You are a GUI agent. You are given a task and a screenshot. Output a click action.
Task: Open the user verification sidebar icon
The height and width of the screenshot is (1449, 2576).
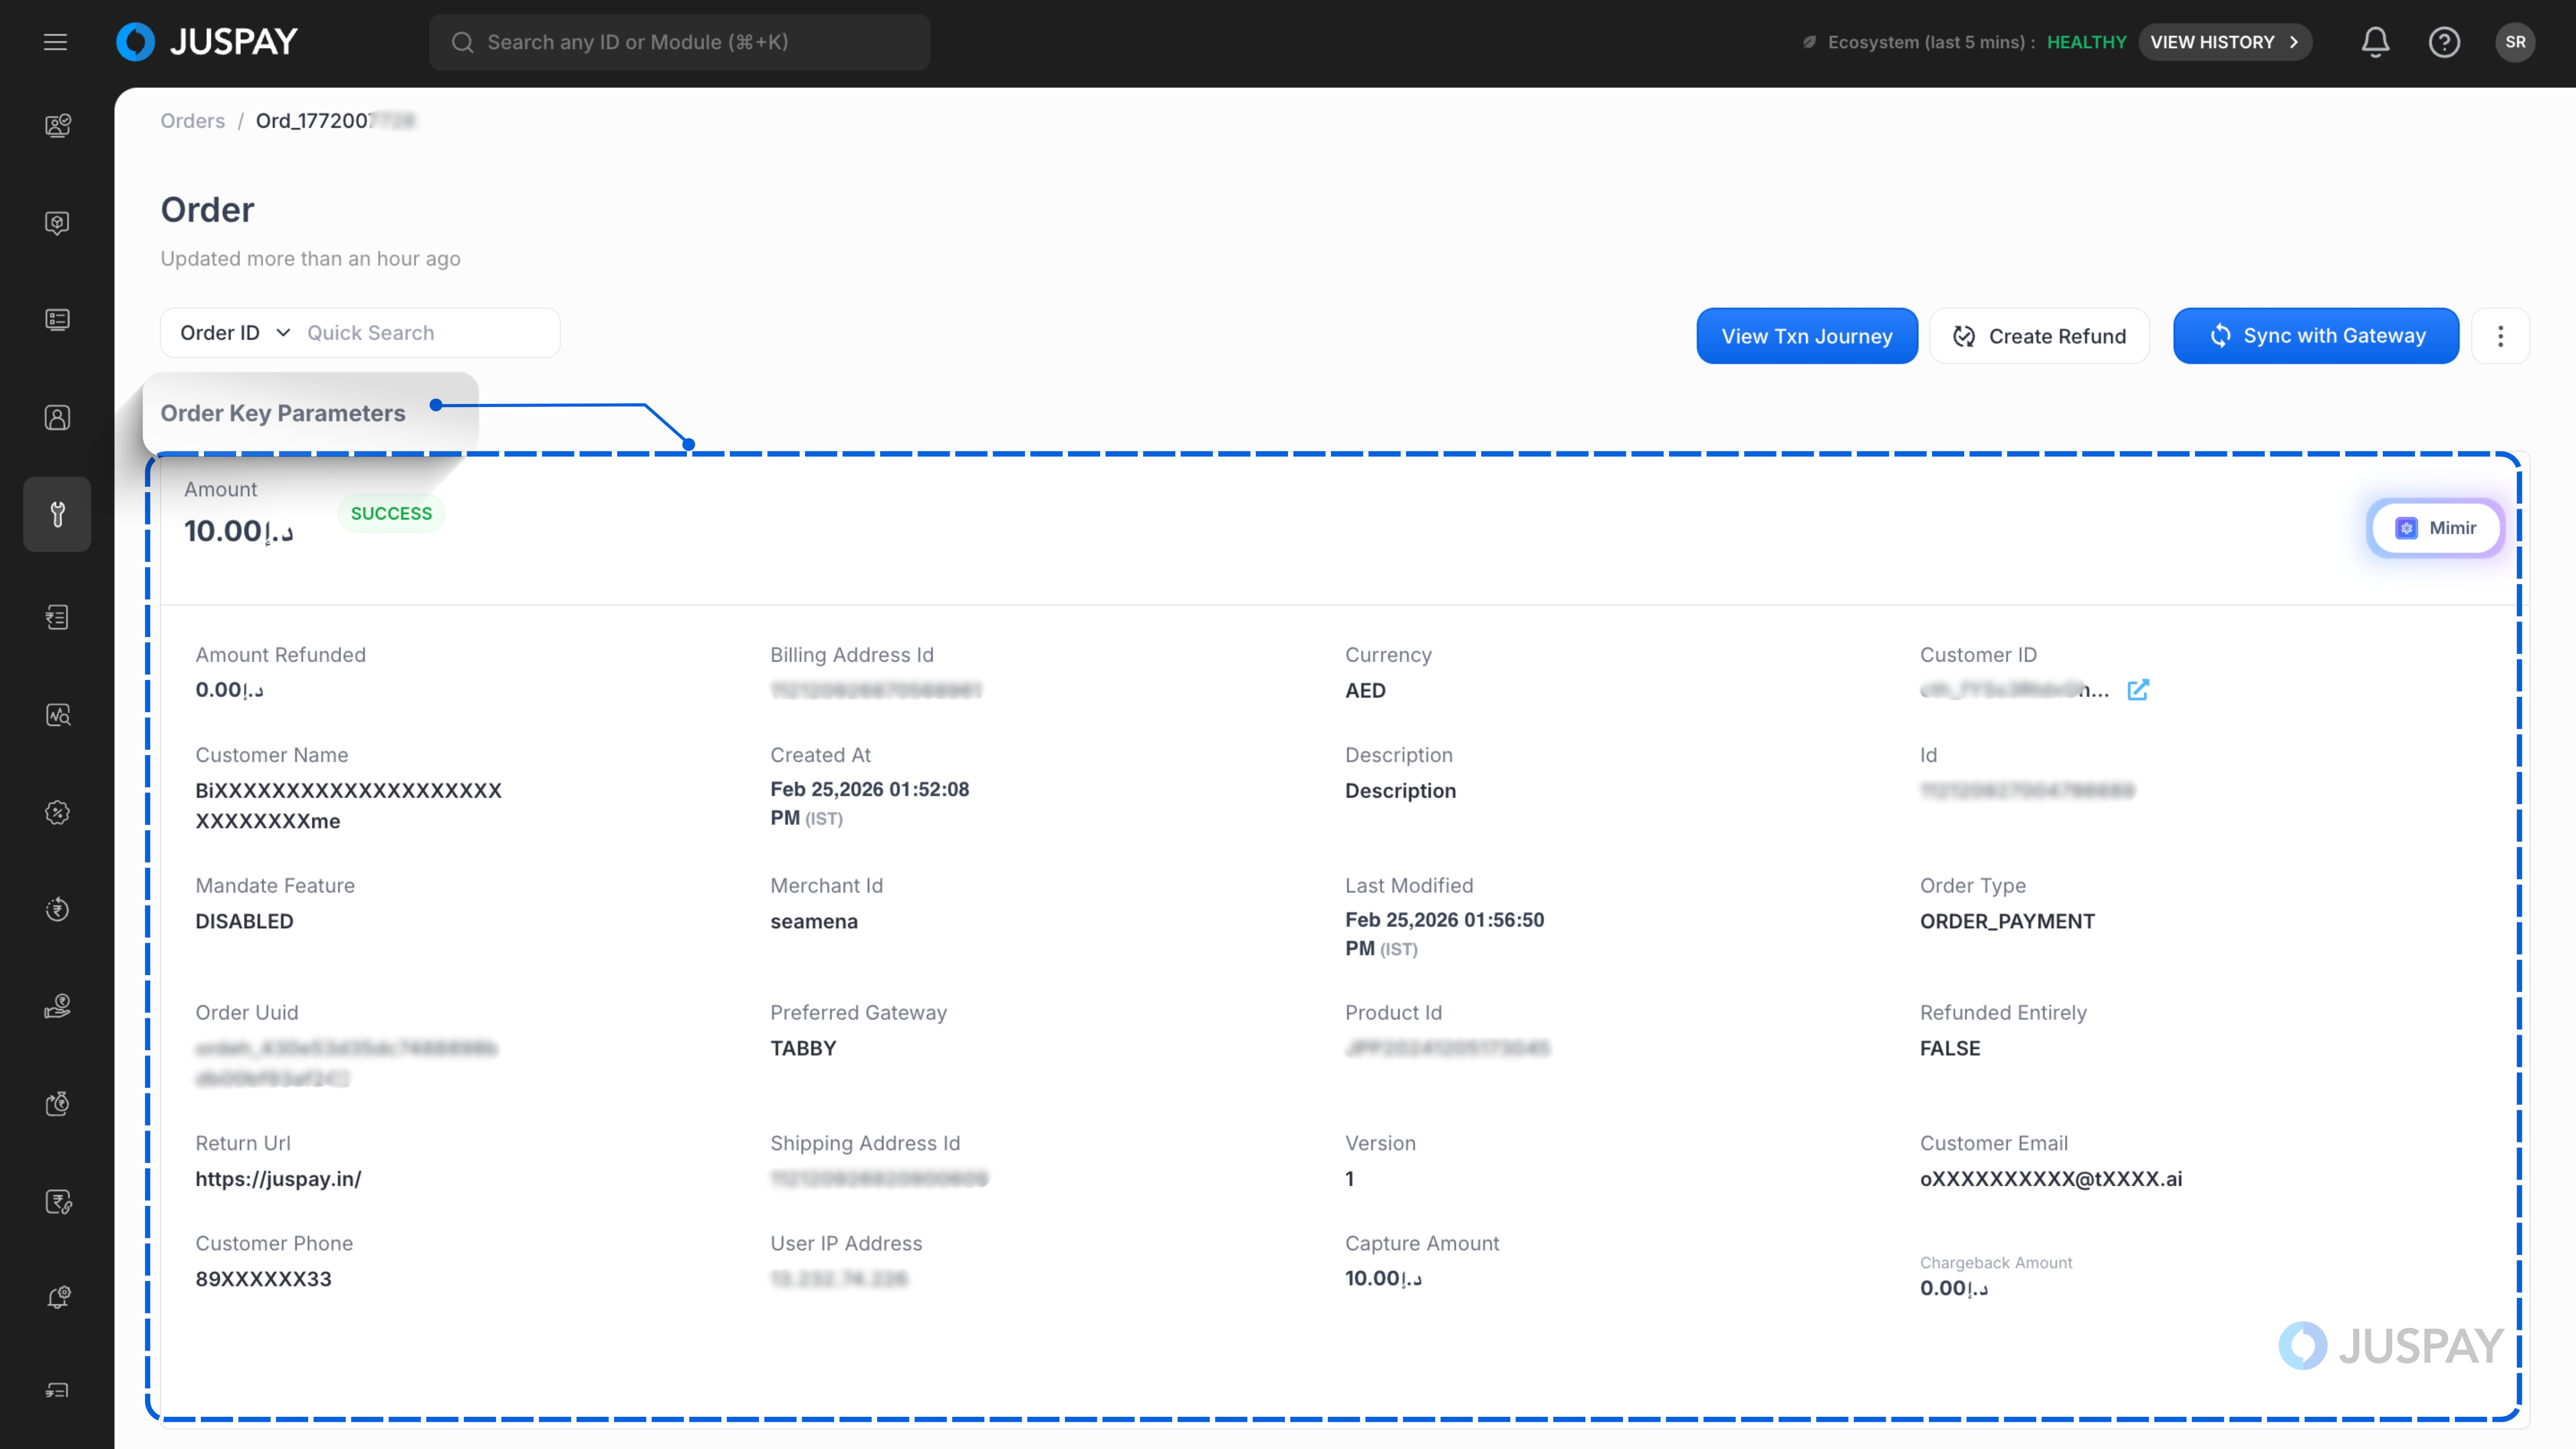point(57,125)
